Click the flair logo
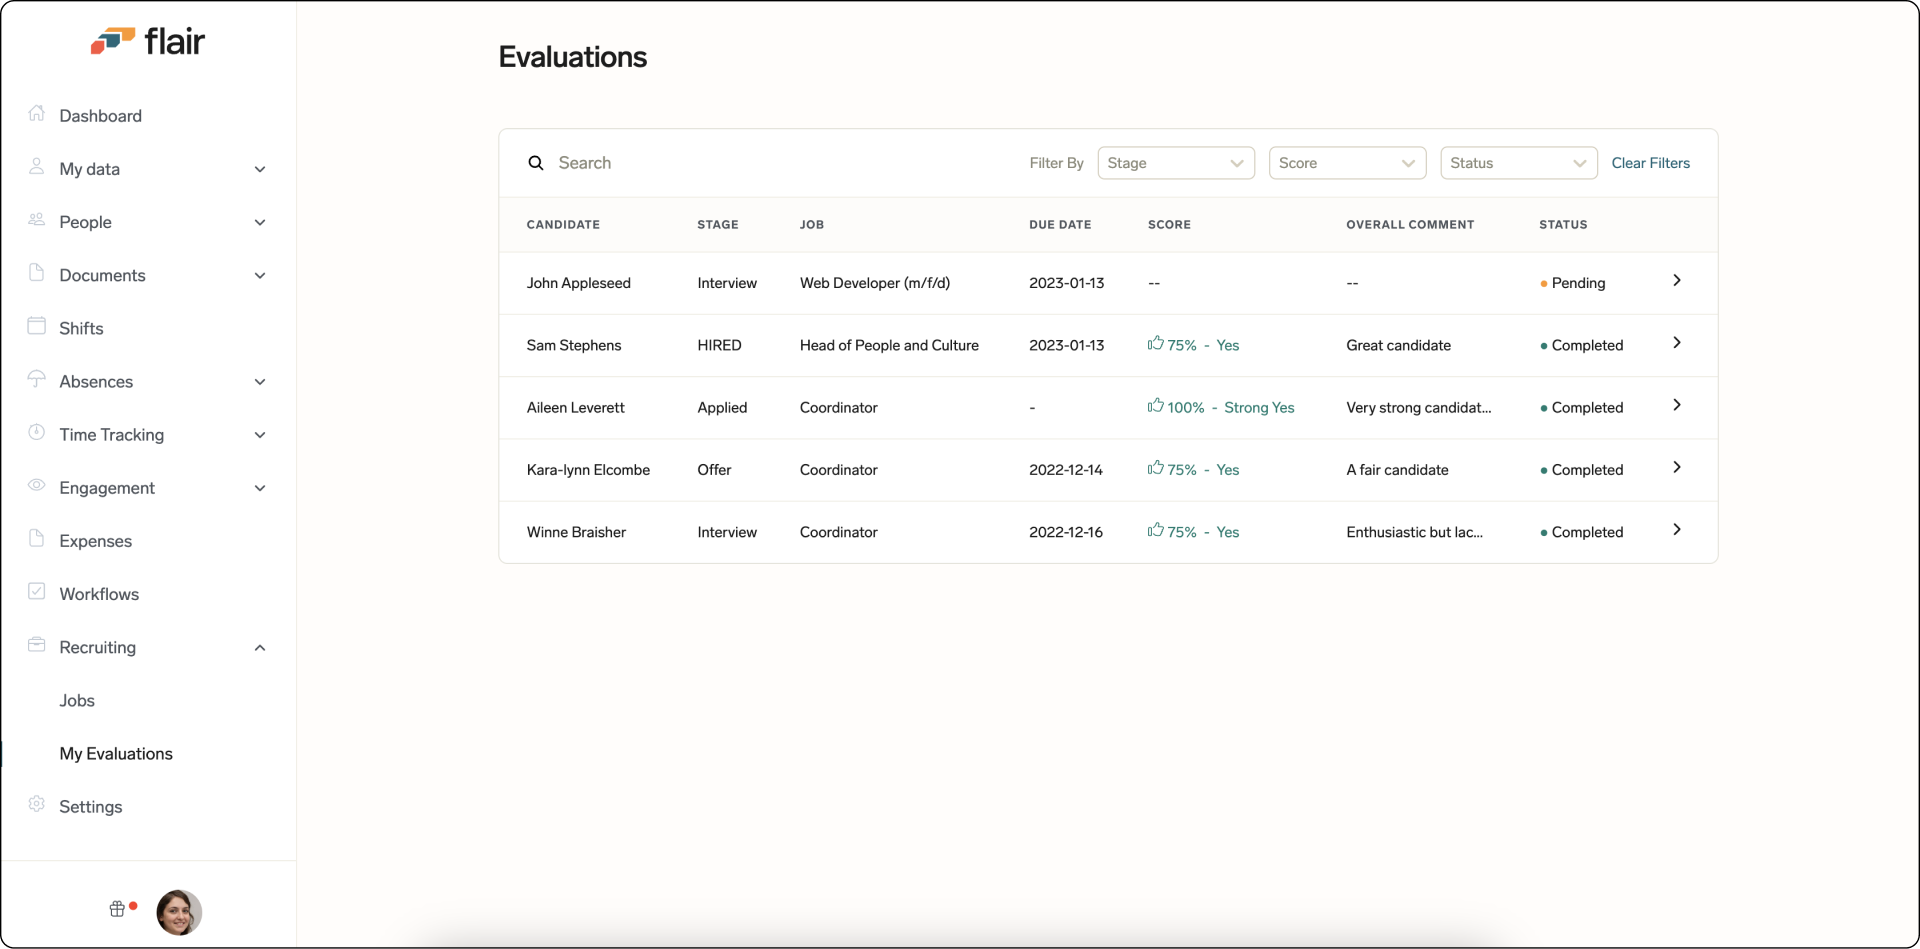Image resolution: width=1920 pixels, height=949 pixels. (148, 40)
